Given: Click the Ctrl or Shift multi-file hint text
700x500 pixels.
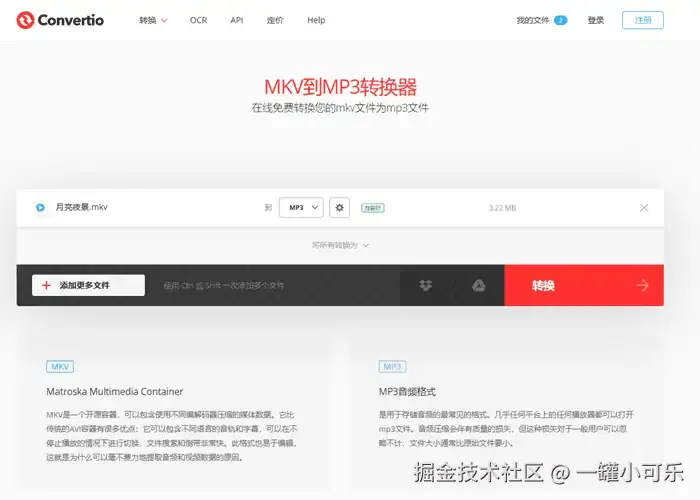Looking at the screenshot, I should pos(224,286).
